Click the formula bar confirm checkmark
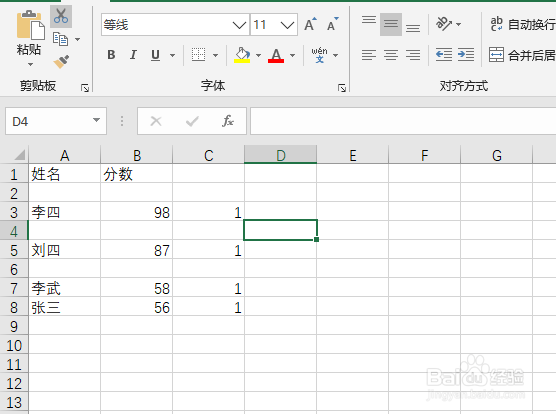Viewport: 556px width, 414px height. tap(192, 121)
